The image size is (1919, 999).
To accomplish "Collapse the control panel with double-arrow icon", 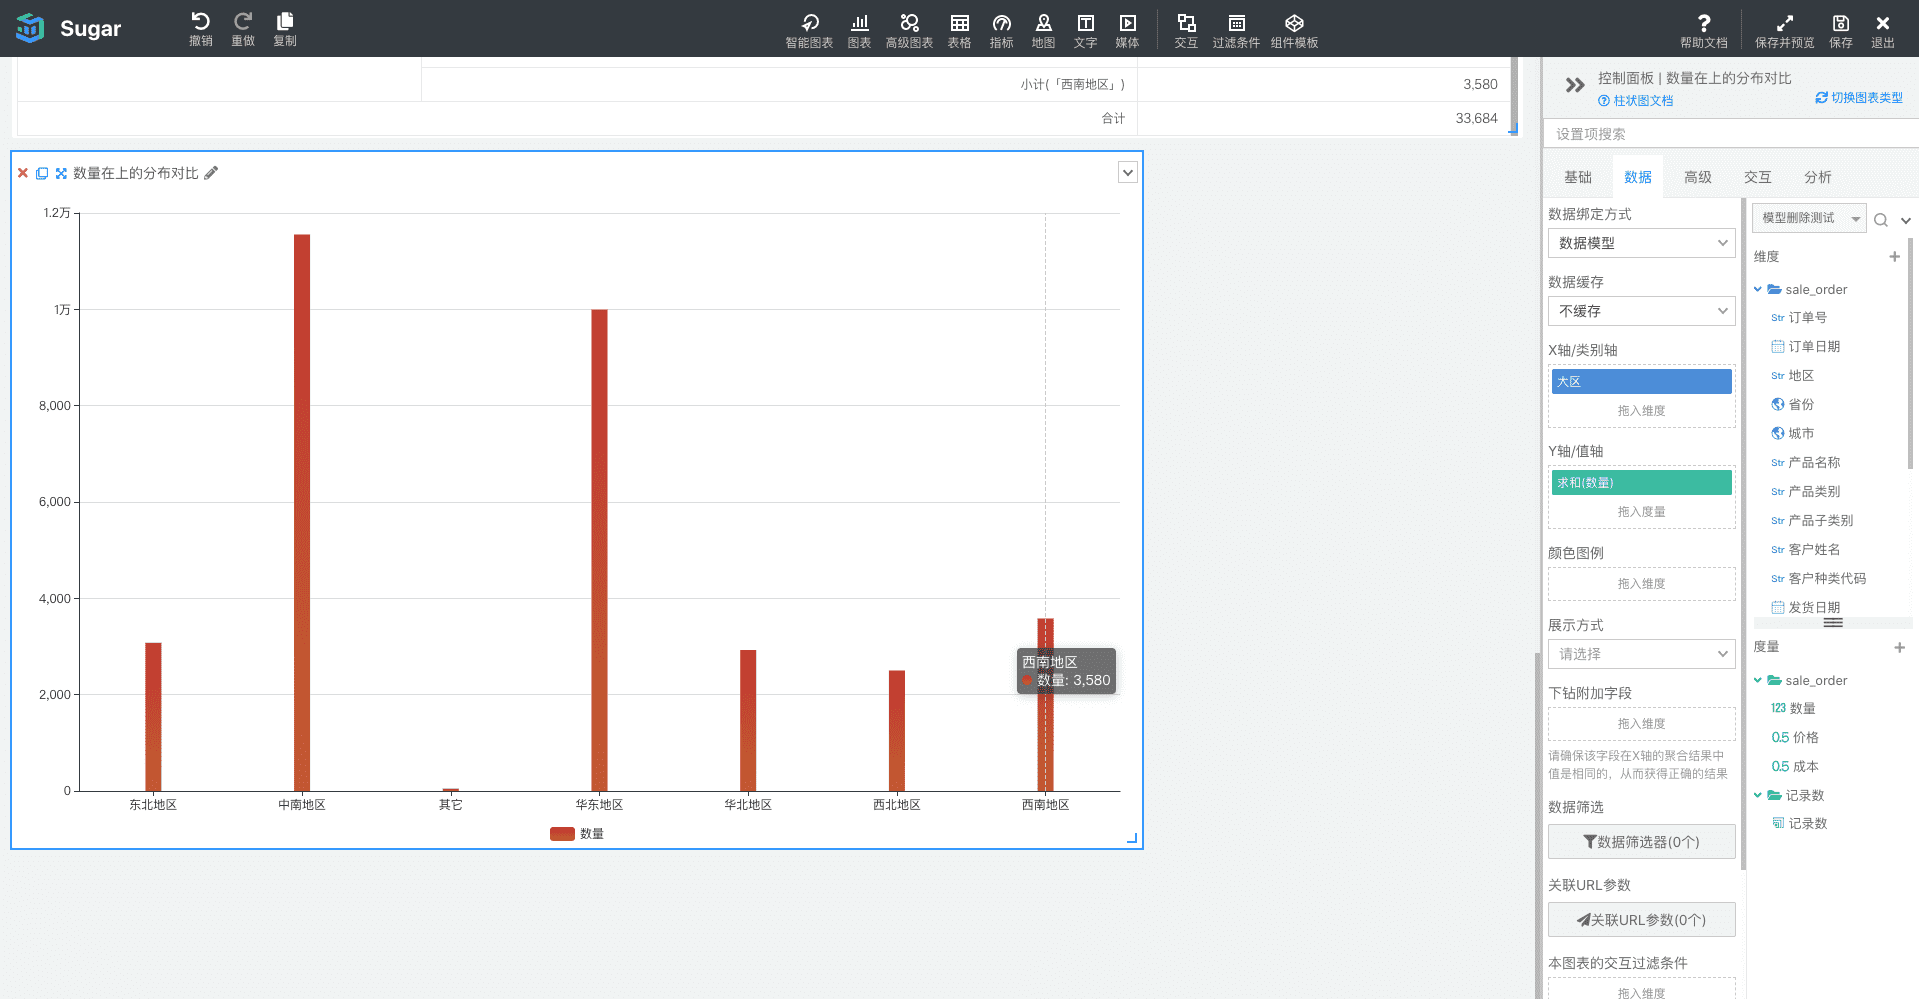I will (x=1574, y=85).
